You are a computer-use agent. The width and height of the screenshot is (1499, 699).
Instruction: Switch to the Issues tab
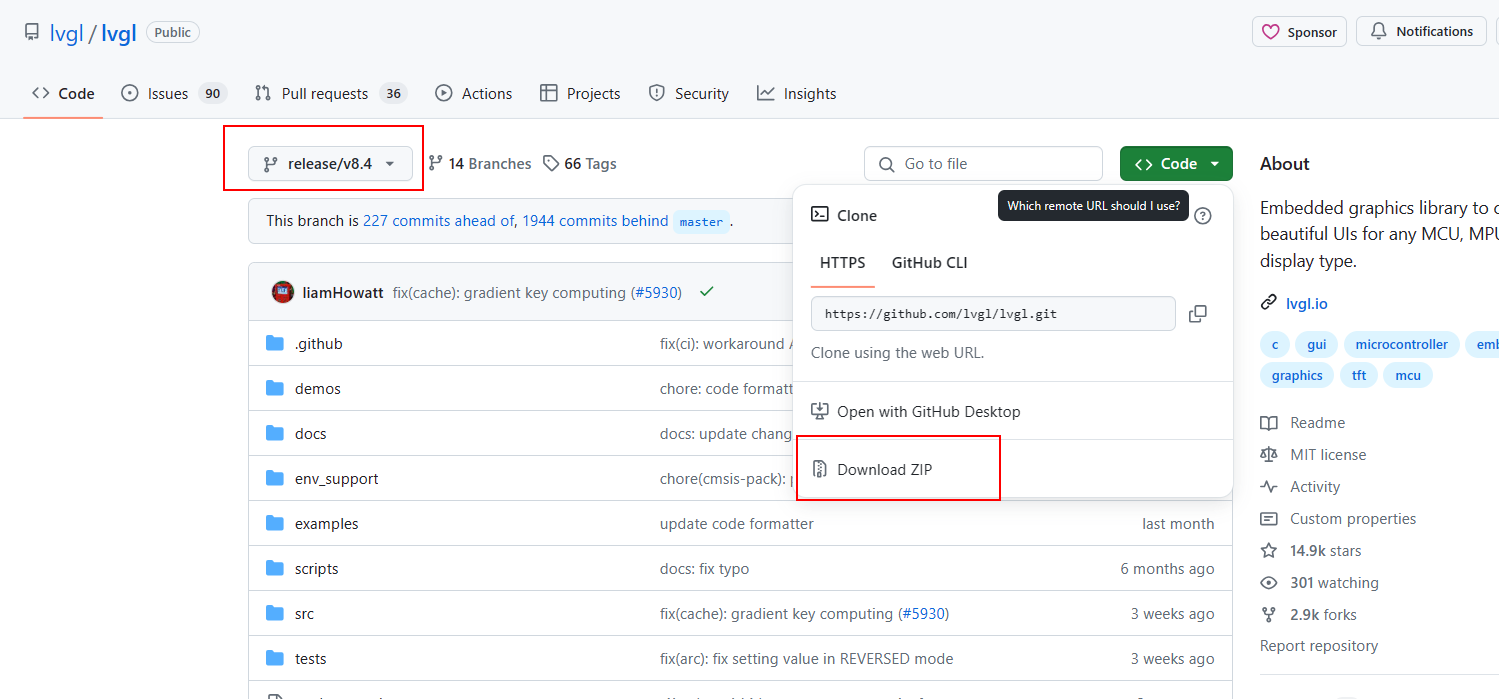[x=174, y=94]
